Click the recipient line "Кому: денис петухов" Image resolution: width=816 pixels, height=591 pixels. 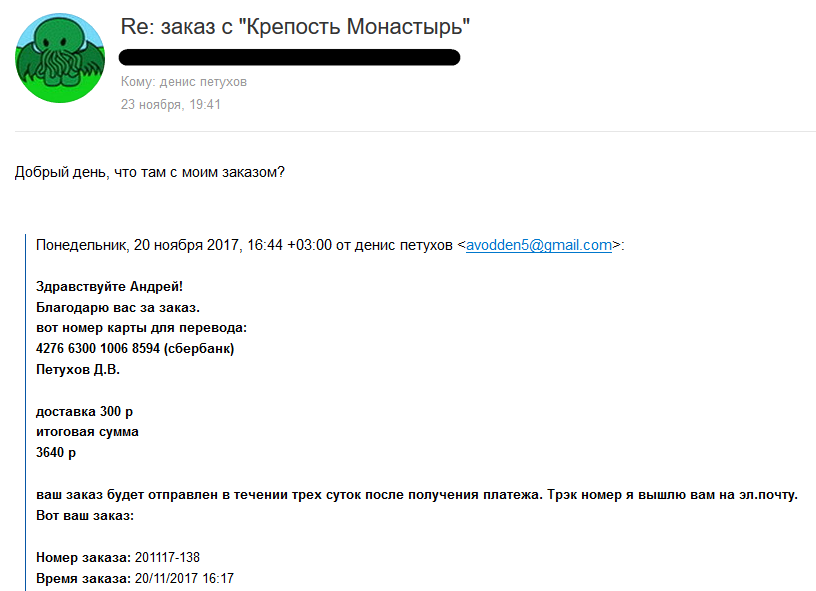[184, 82]
